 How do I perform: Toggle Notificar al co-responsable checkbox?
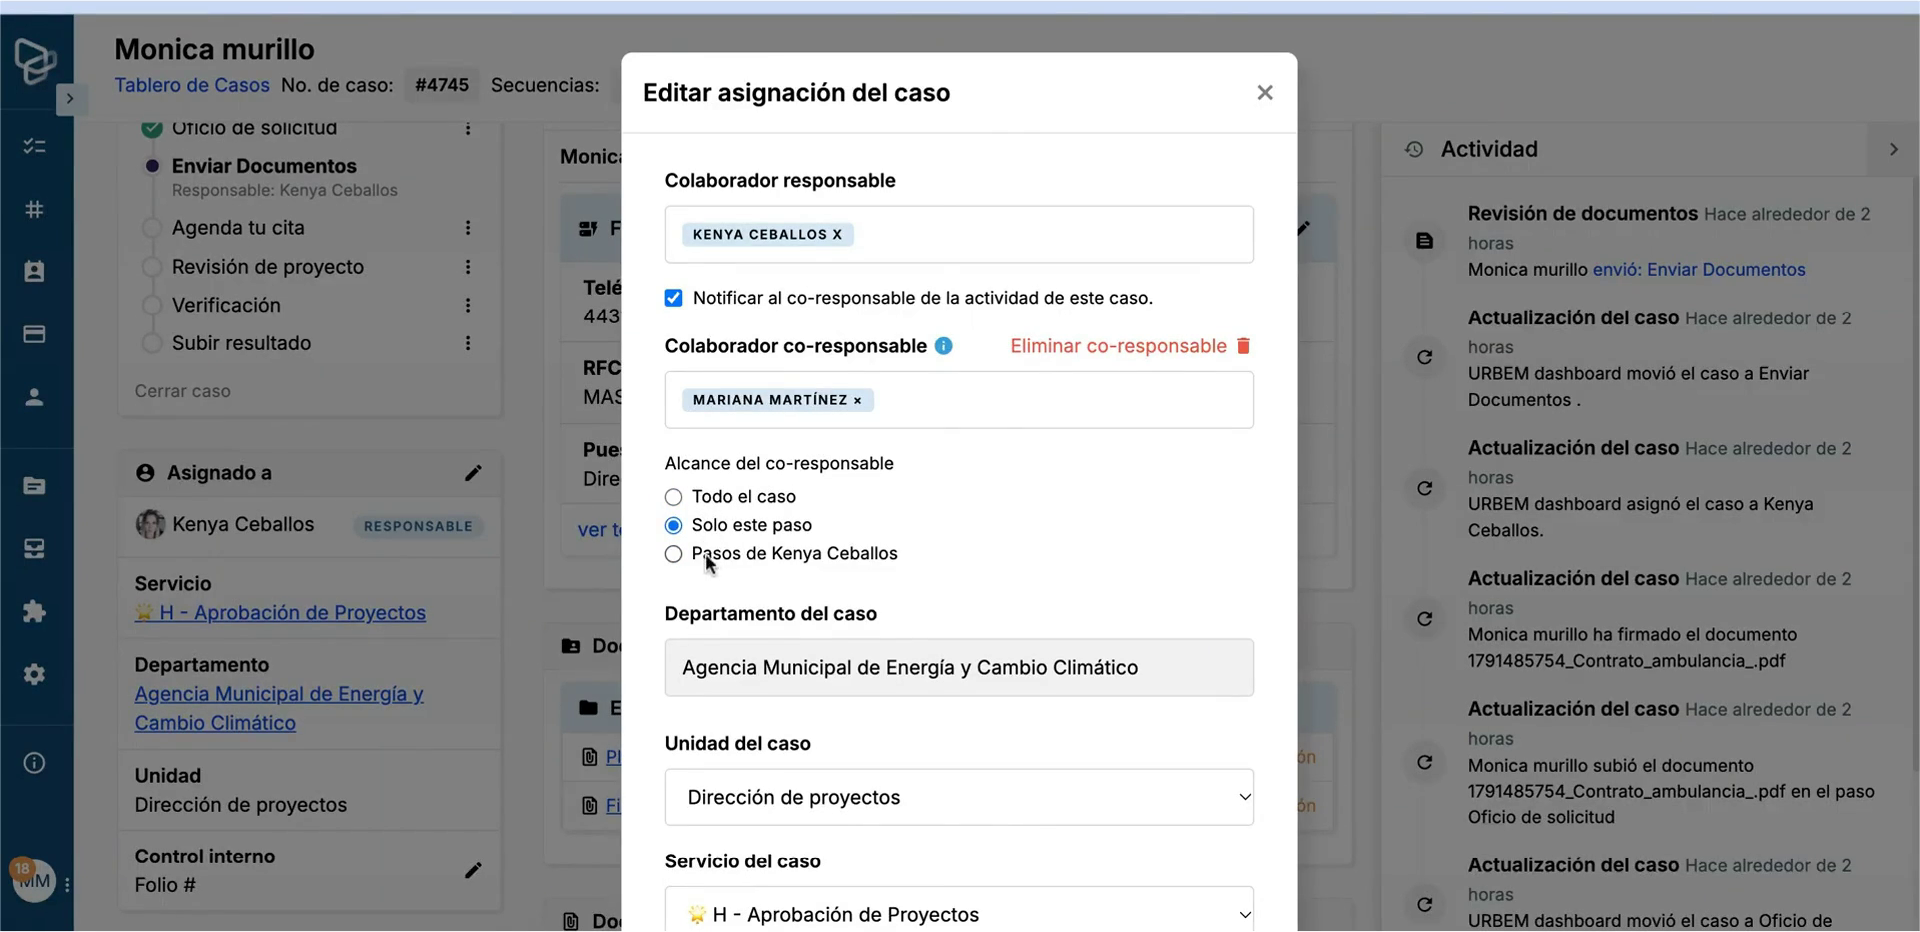(x=674, y=298)
